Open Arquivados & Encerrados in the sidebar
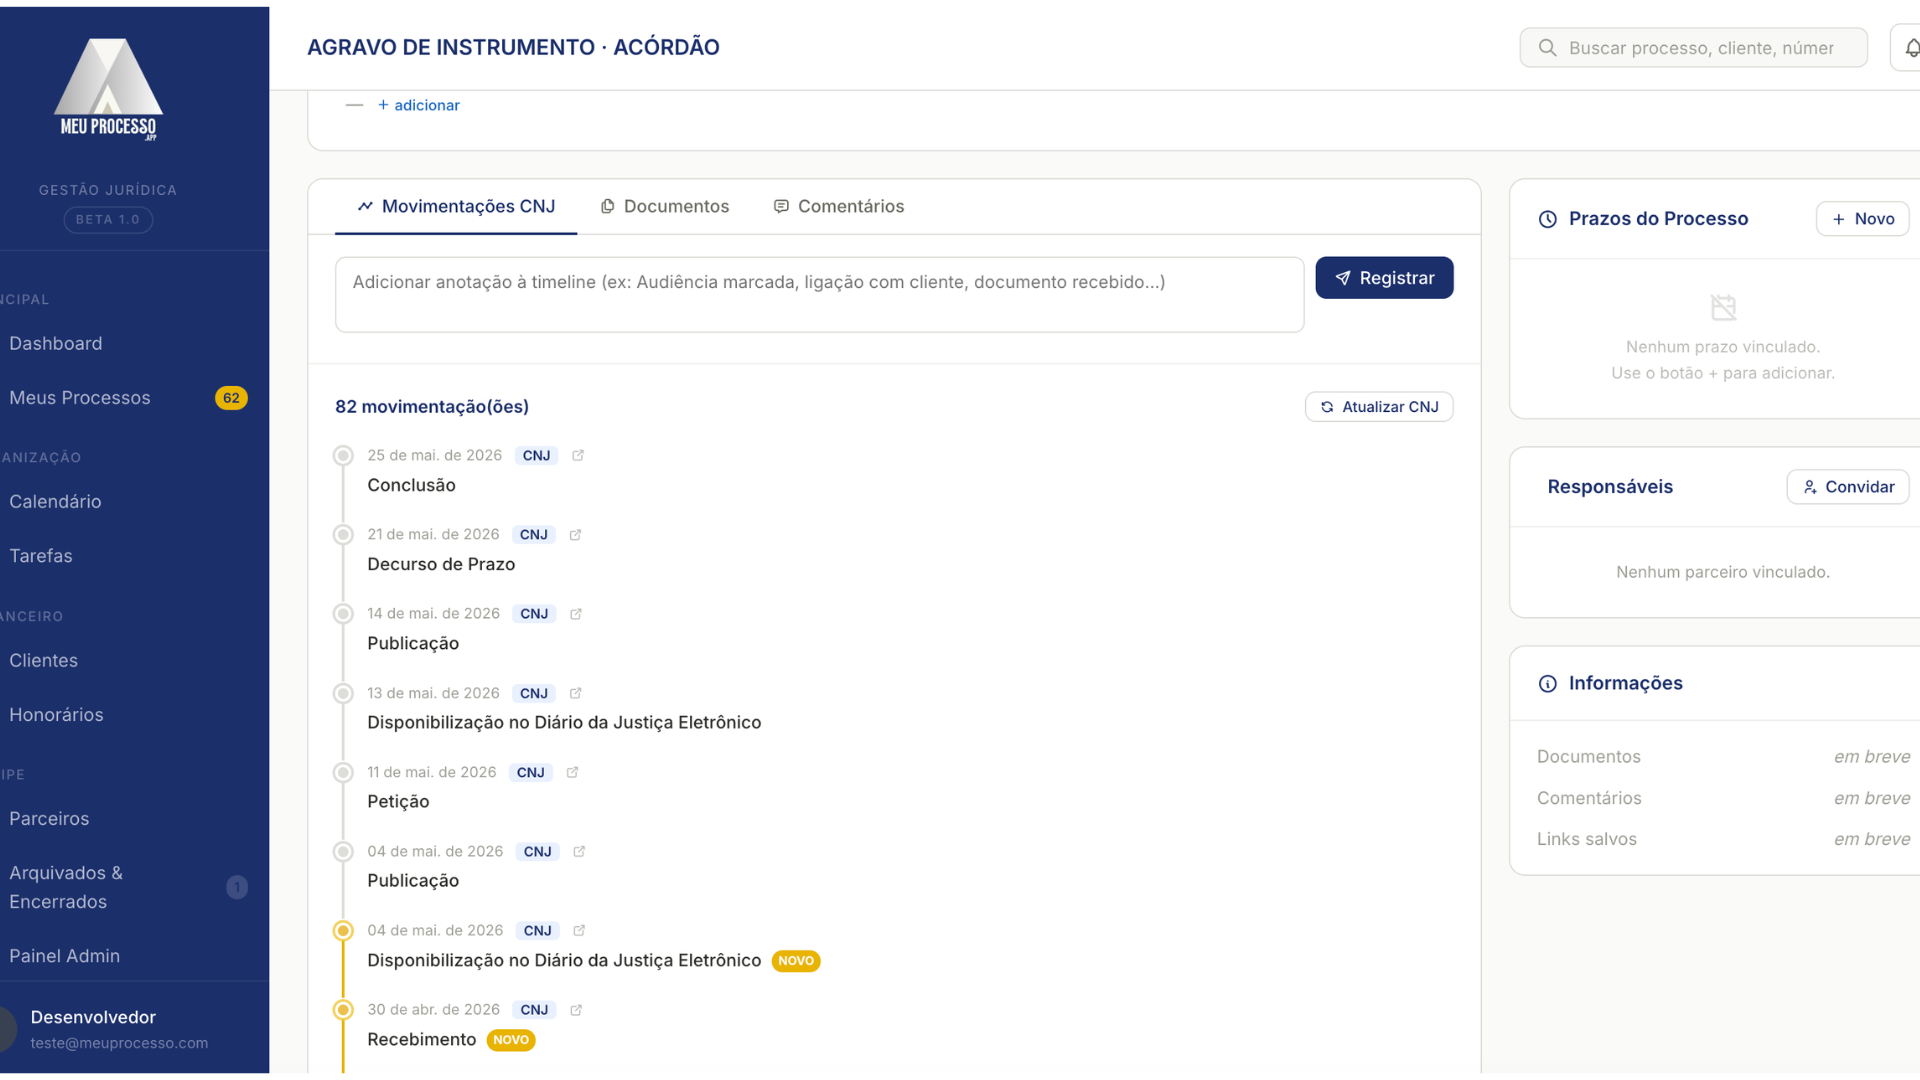 (66, 887)
